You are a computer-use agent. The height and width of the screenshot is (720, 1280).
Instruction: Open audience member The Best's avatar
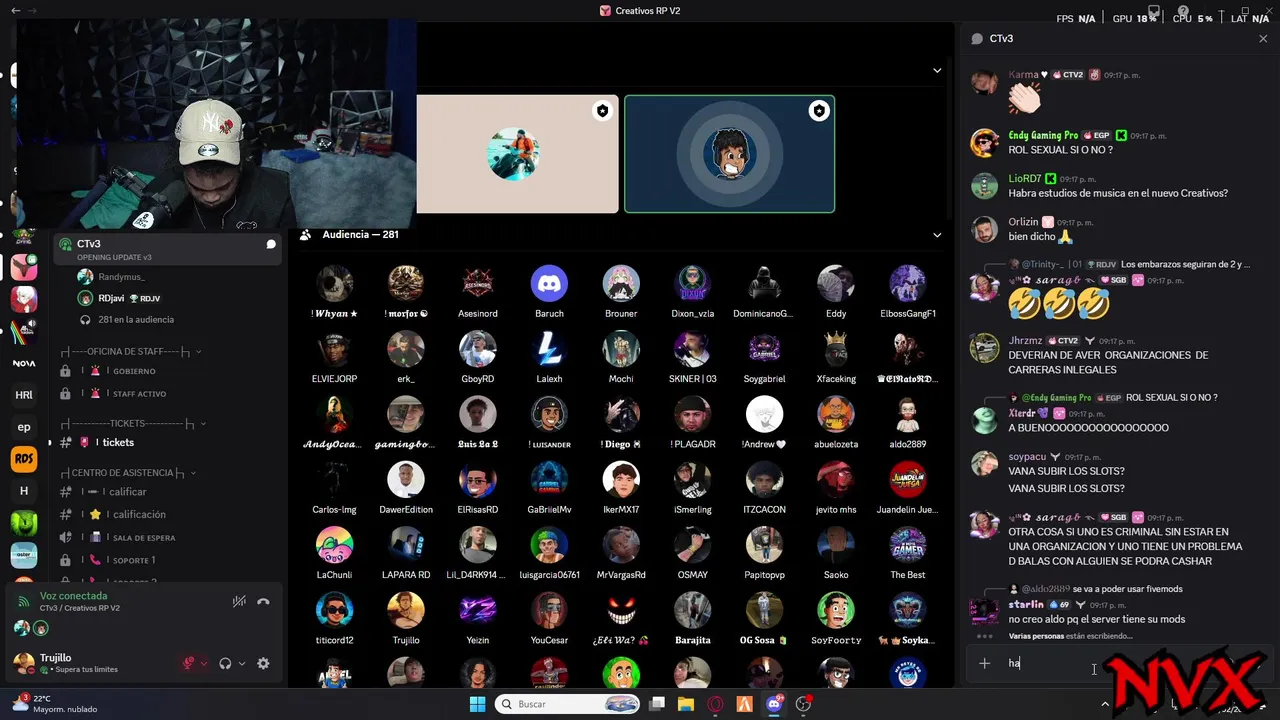click(x=908, y=545)
